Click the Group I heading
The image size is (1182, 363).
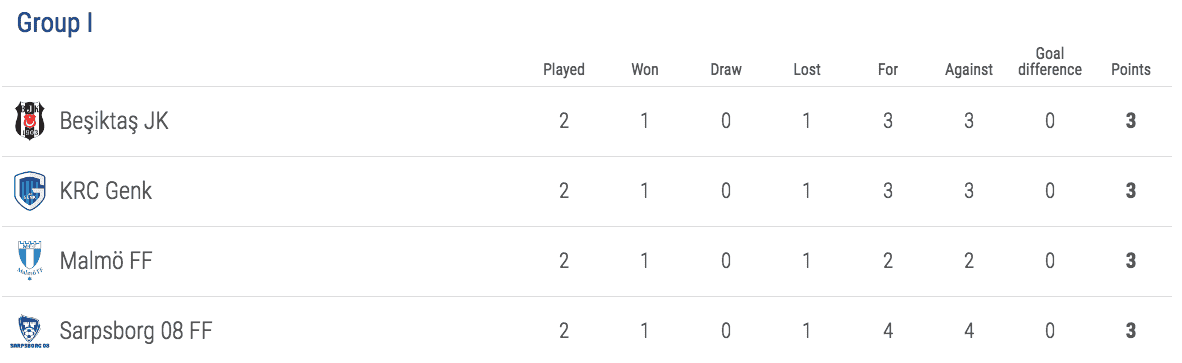[55, 23]
